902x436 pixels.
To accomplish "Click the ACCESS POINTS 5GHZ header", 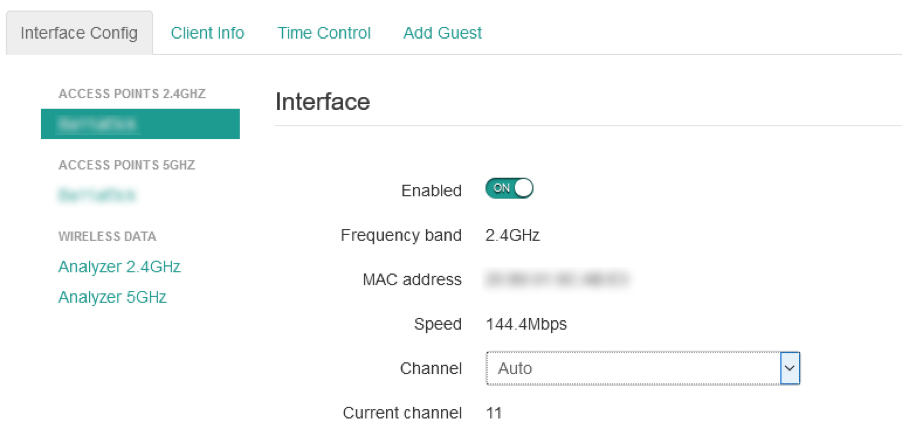I will click(x=127, y=166).
